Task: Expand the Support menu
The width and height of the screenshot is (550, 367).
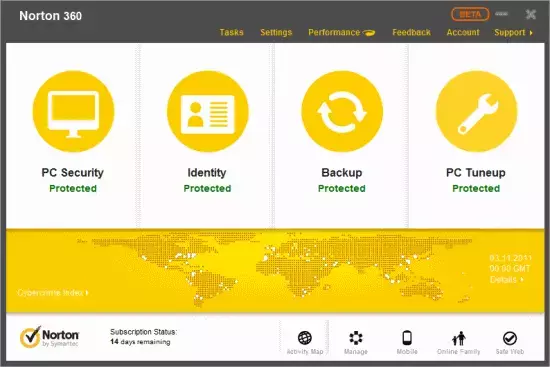Action: [514, 33]
